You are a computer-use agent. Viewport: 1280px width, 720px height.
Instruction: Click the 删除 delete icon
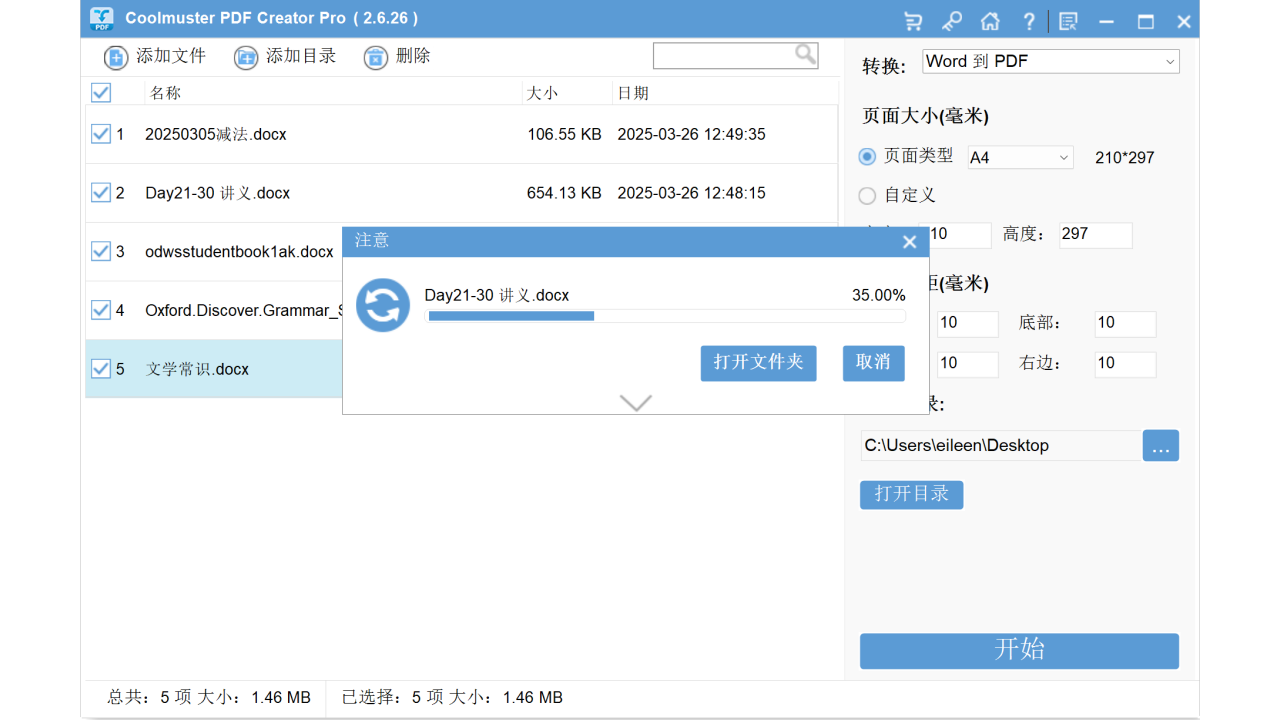pyautogui.click(x=375, y=57)
